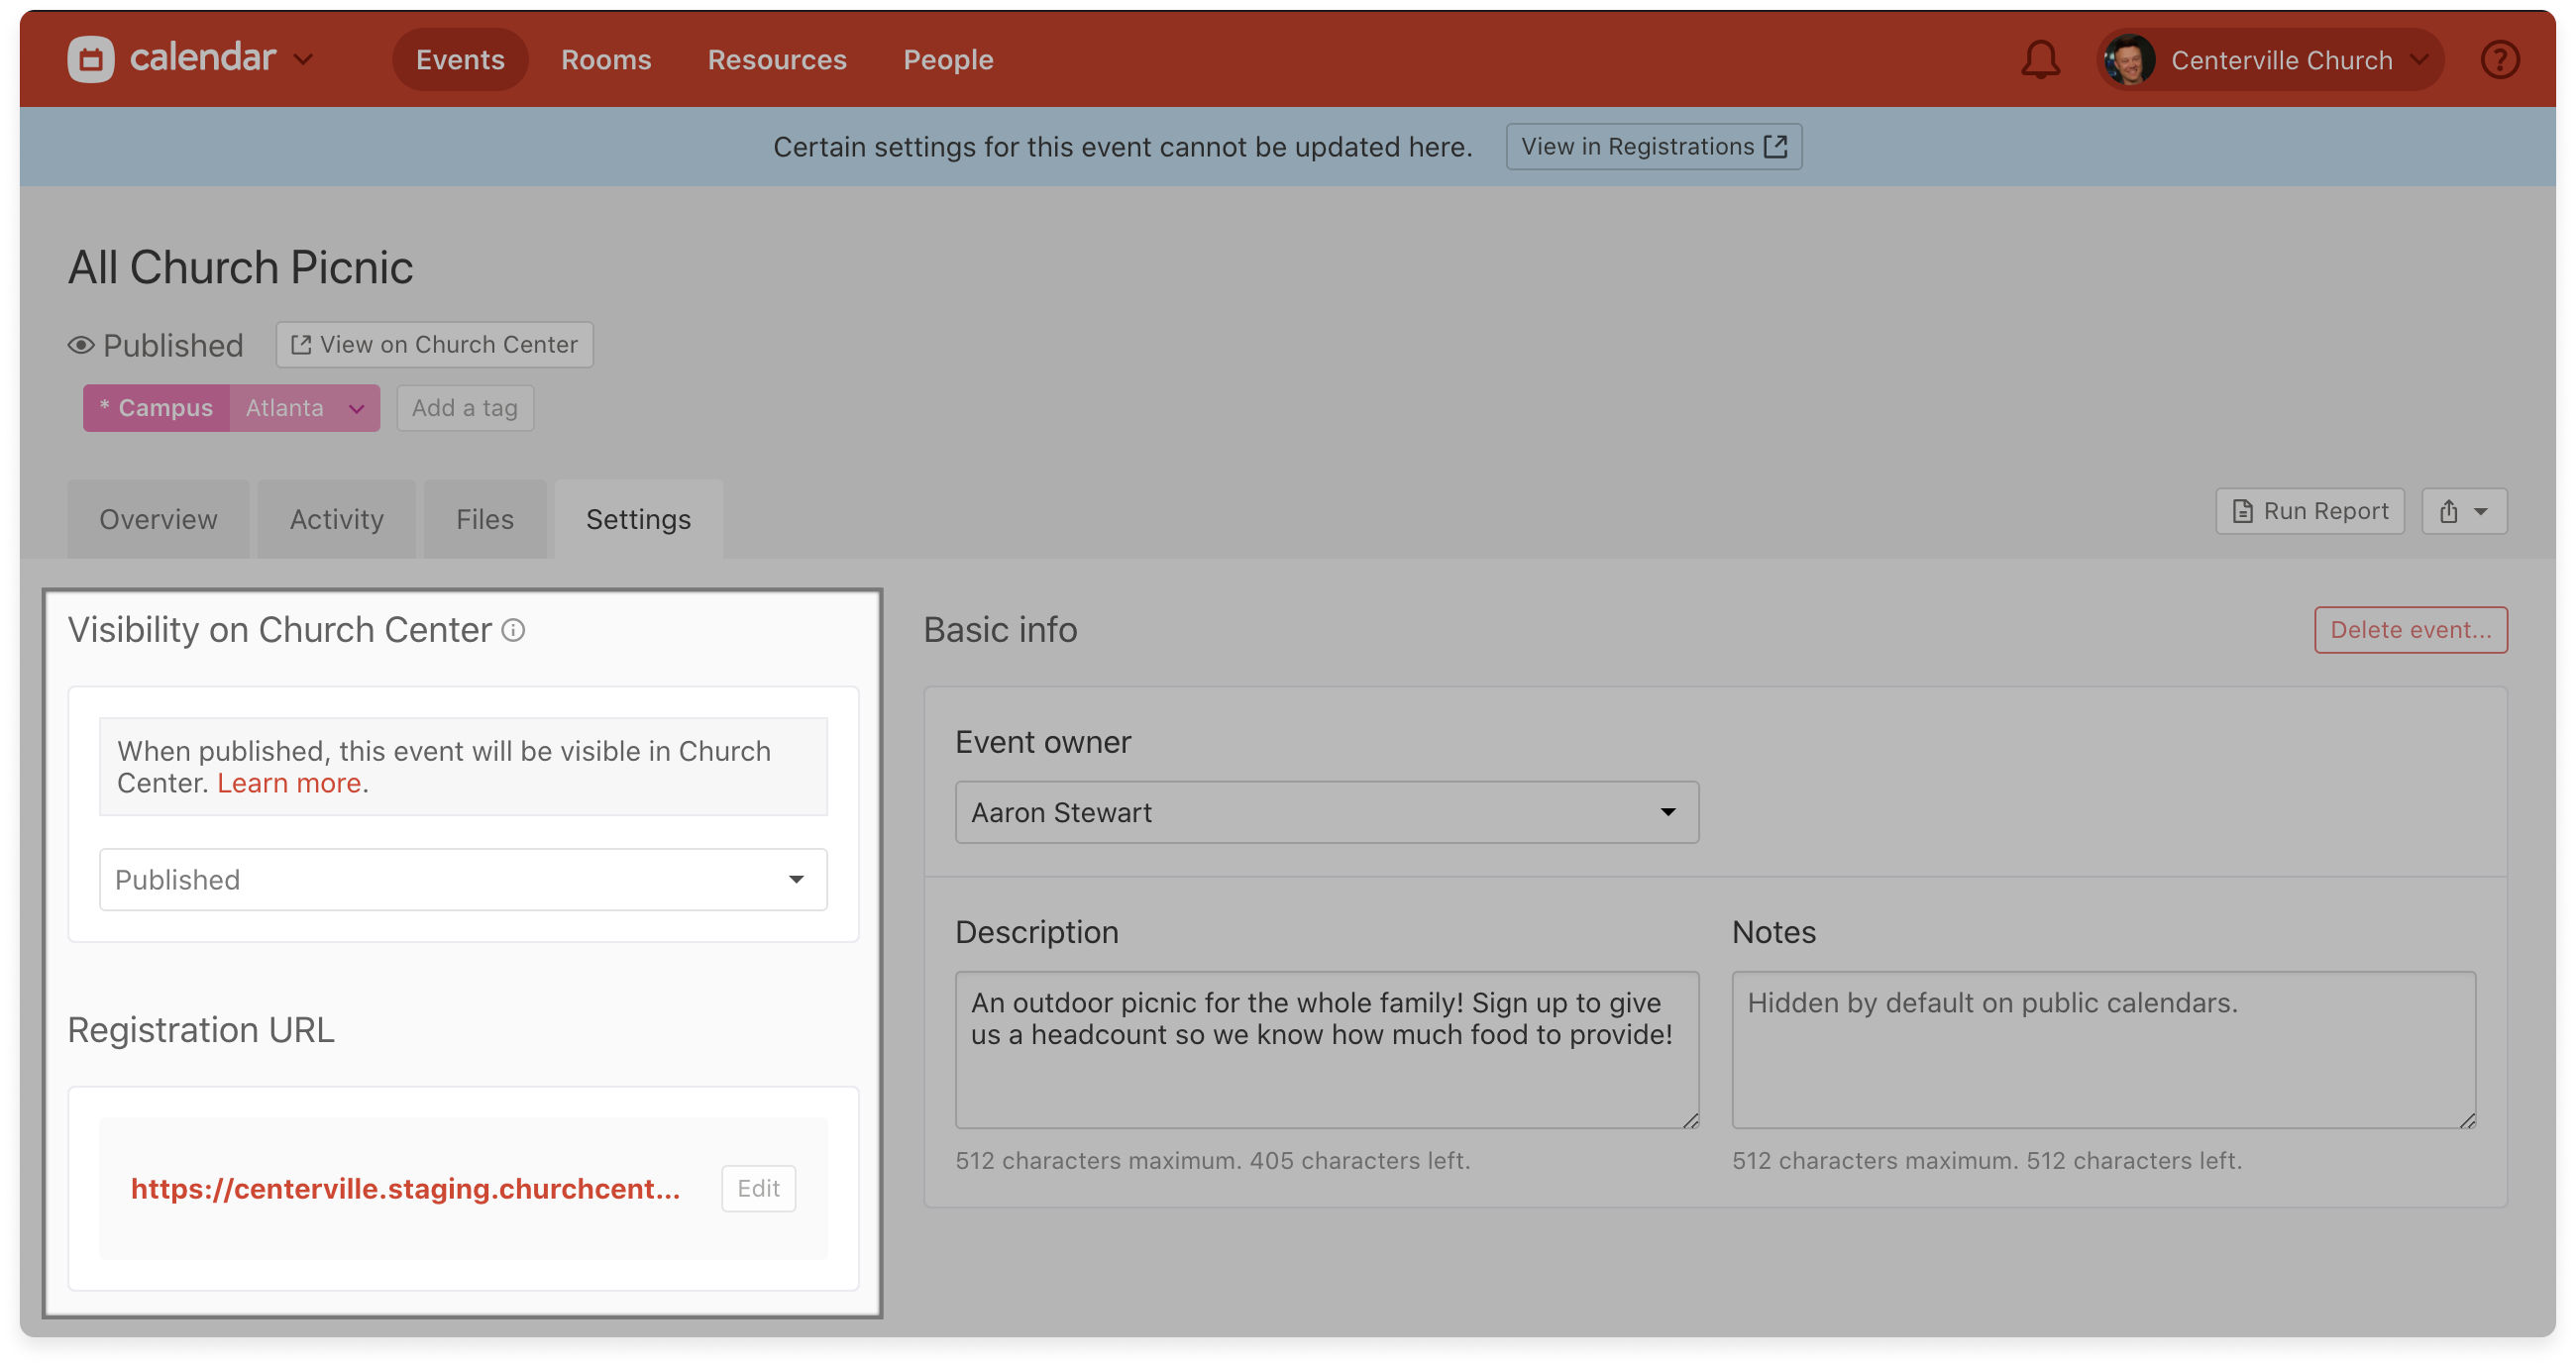This screenshot has width=2576, height=1367.
Task: Open the notifications bell
Action: (x=2040, y=60)
